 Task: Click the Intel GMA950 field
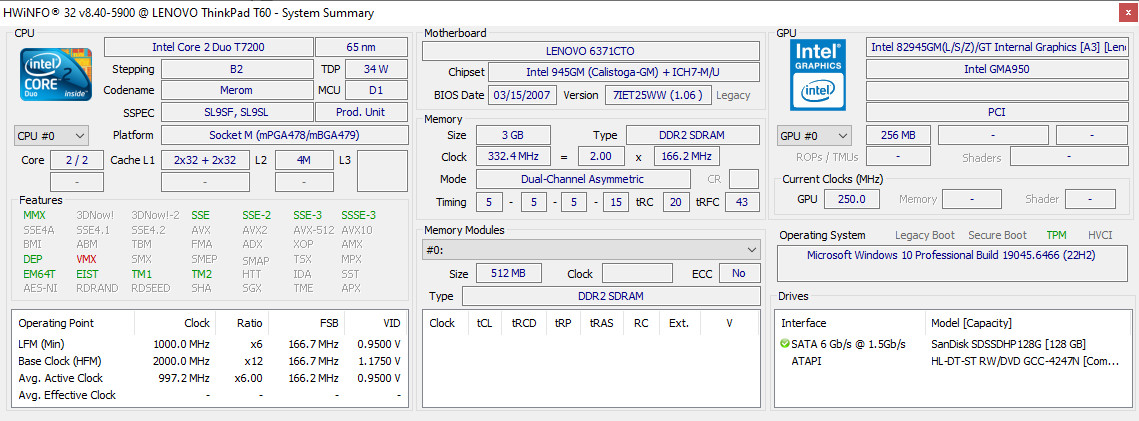[997, 70]
